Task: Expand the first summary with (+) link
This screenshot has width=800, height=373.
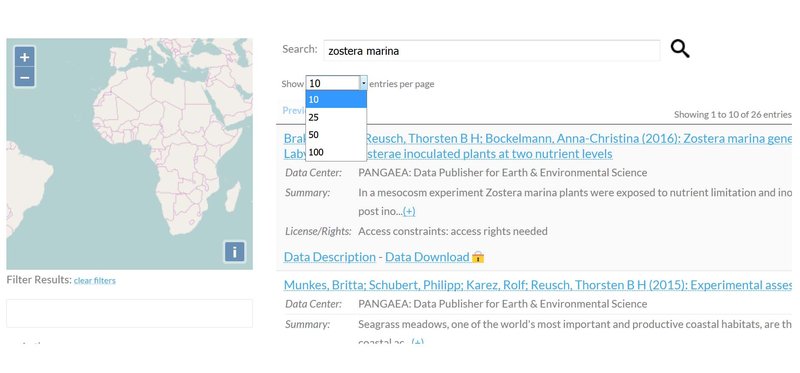Action: click(409, 211)
